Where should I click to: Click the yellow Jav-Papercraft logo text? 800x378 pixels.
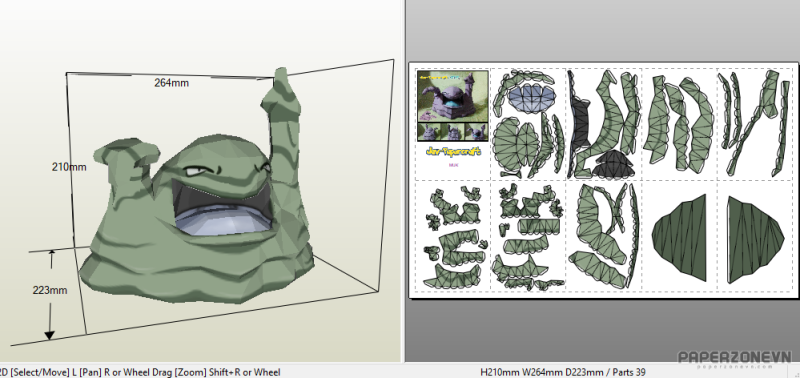452,152
